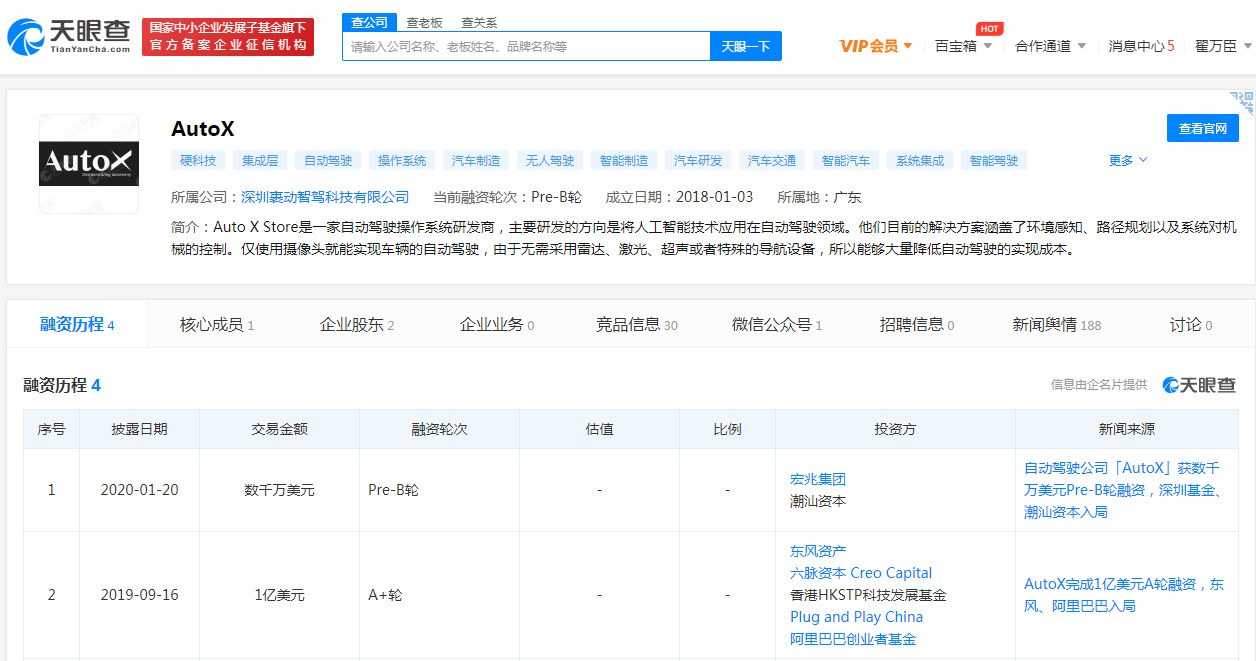Click the 汽车研发 tag
1256x661 pixels.
(x=698, y=160)
